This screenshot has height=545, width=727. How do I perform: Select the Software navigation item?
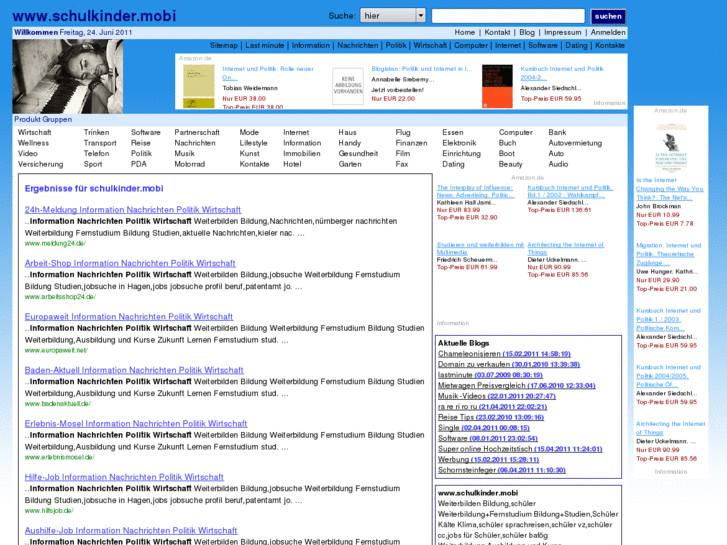coord(543,45)
